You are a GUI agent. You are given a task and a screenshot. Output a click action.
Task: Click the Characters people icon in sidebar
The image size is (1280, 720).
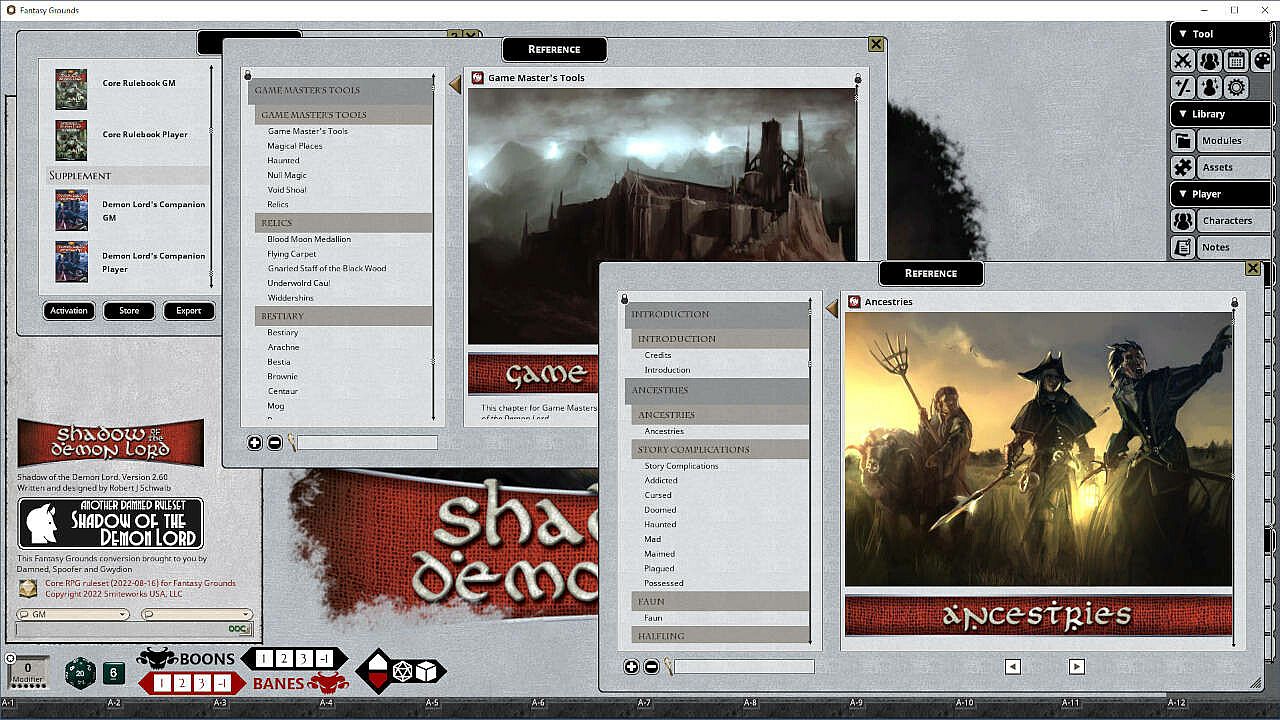[x=1183, y=221]
